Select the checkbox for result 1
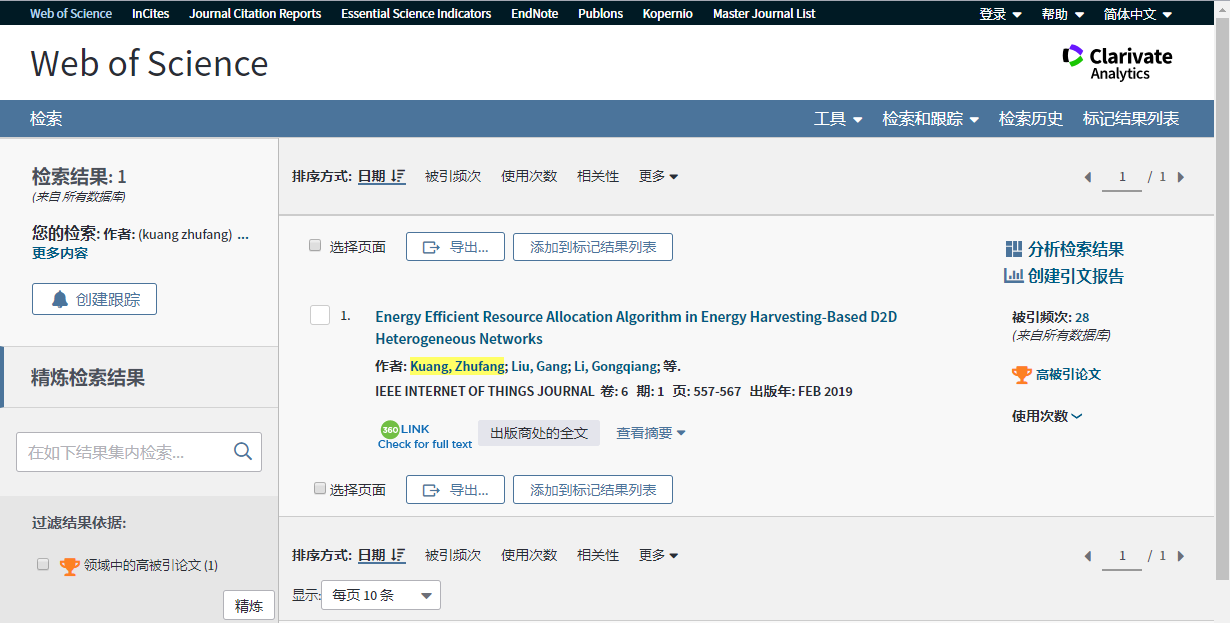This screenshot has width=1230, height=623. tap(320, 316)
